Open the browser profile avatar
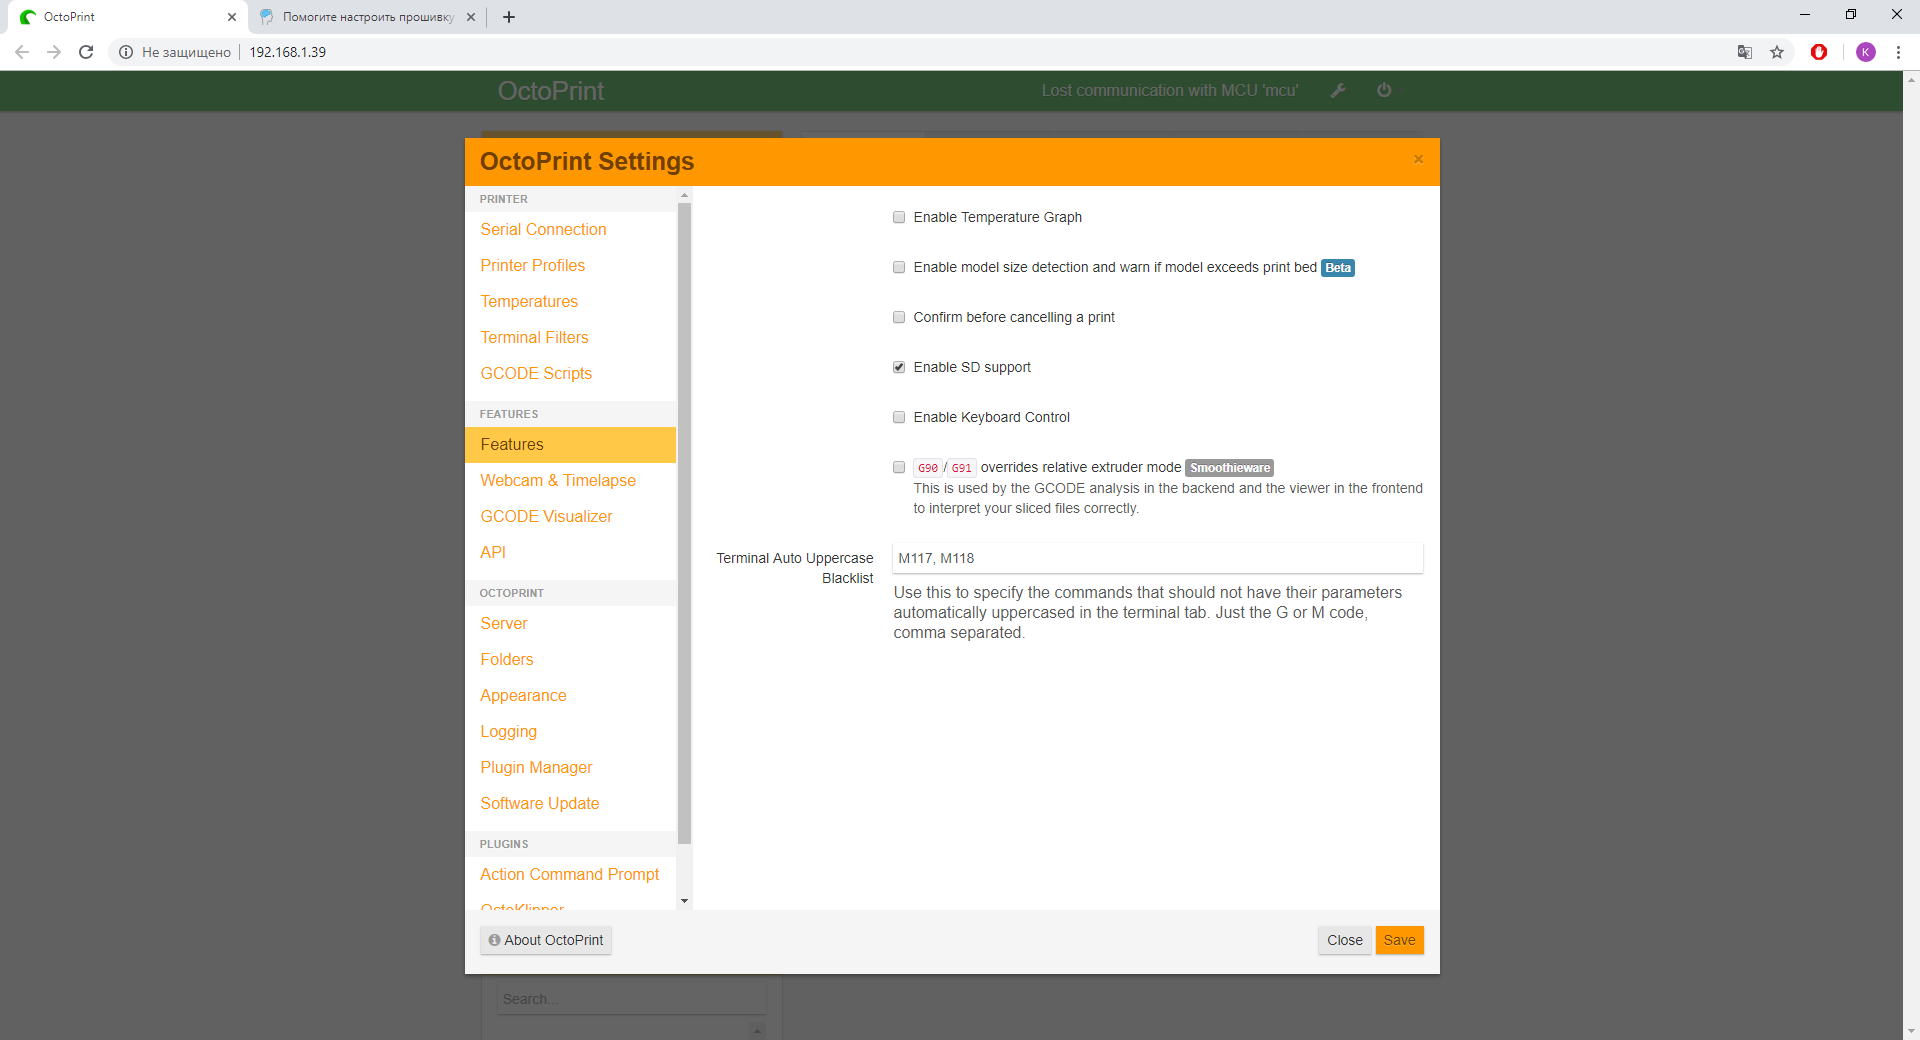 tap(1866, 52)
